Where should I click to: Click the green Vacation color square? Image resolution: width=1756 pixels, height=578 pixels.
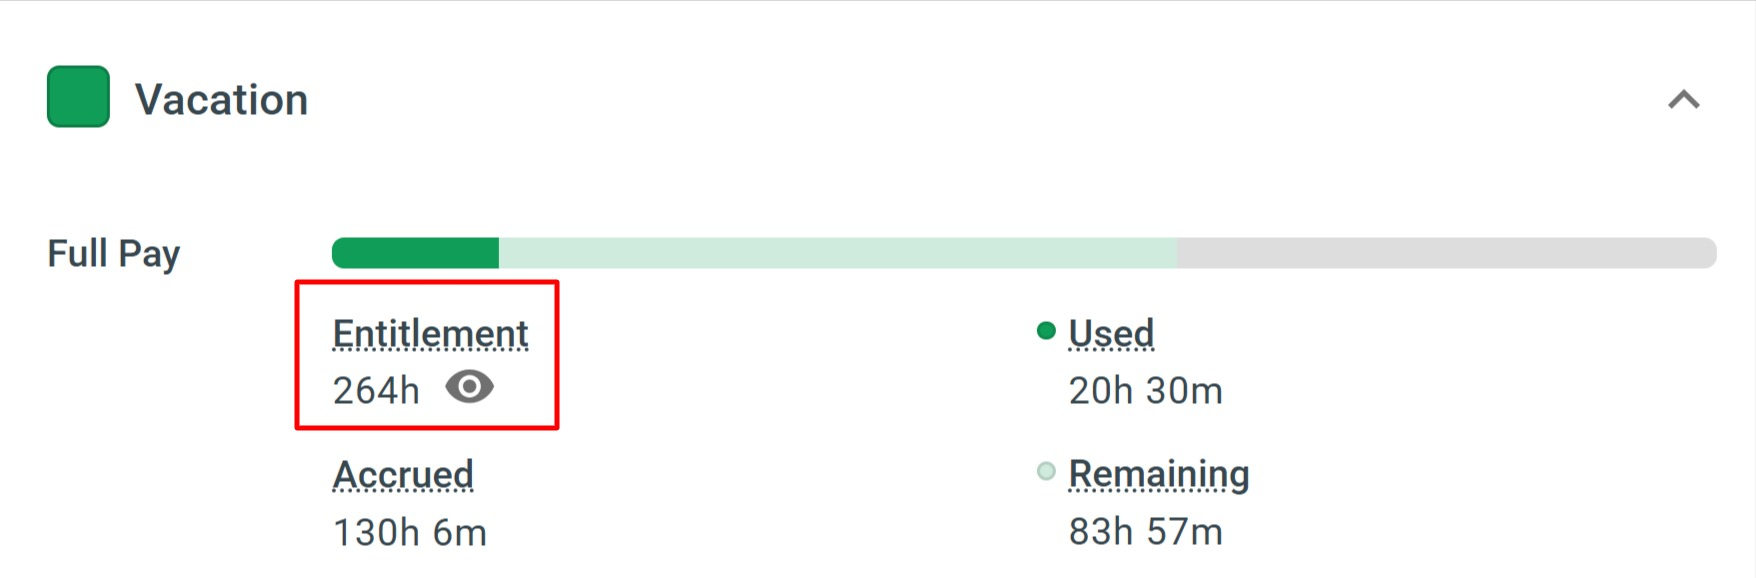(78, 97)
